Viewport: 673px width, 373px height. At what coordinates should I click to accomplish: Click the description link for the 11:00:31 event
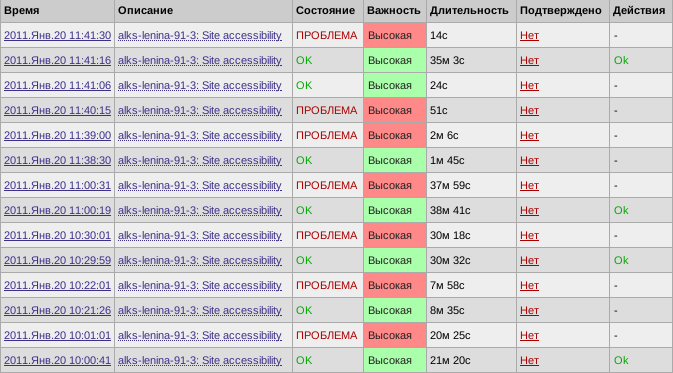(200, 185)
